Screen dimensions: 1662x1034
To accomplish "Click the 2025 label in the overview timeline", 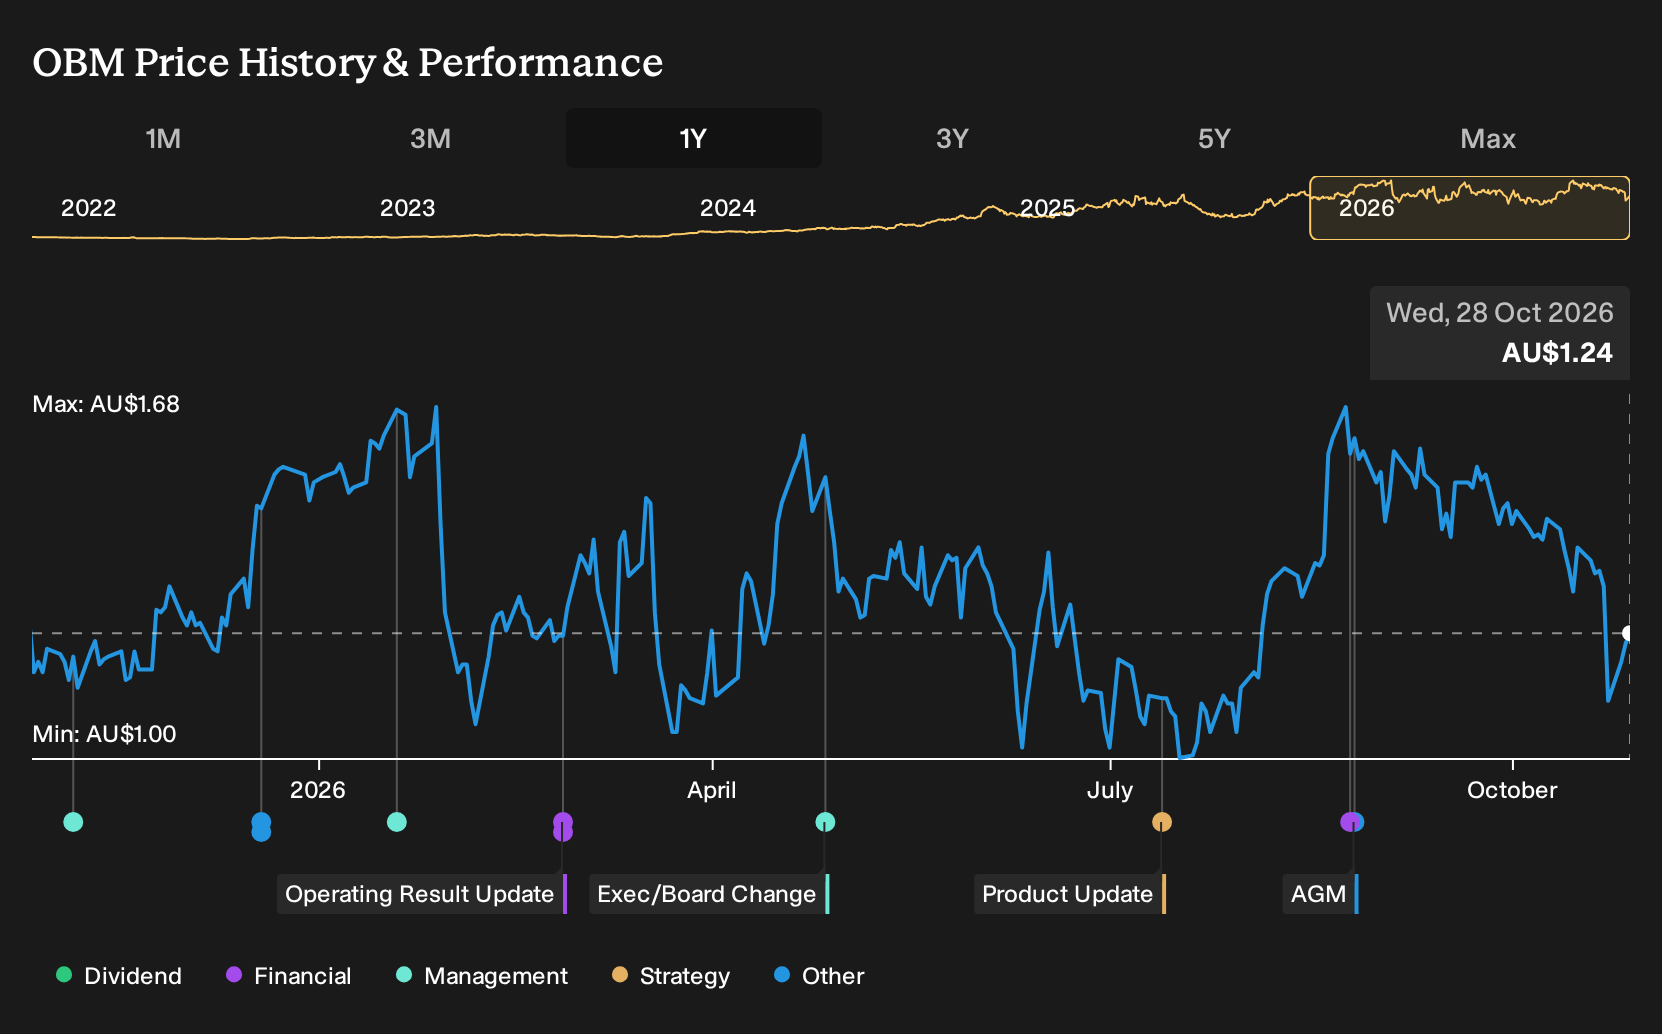I will pos(1047,208).
